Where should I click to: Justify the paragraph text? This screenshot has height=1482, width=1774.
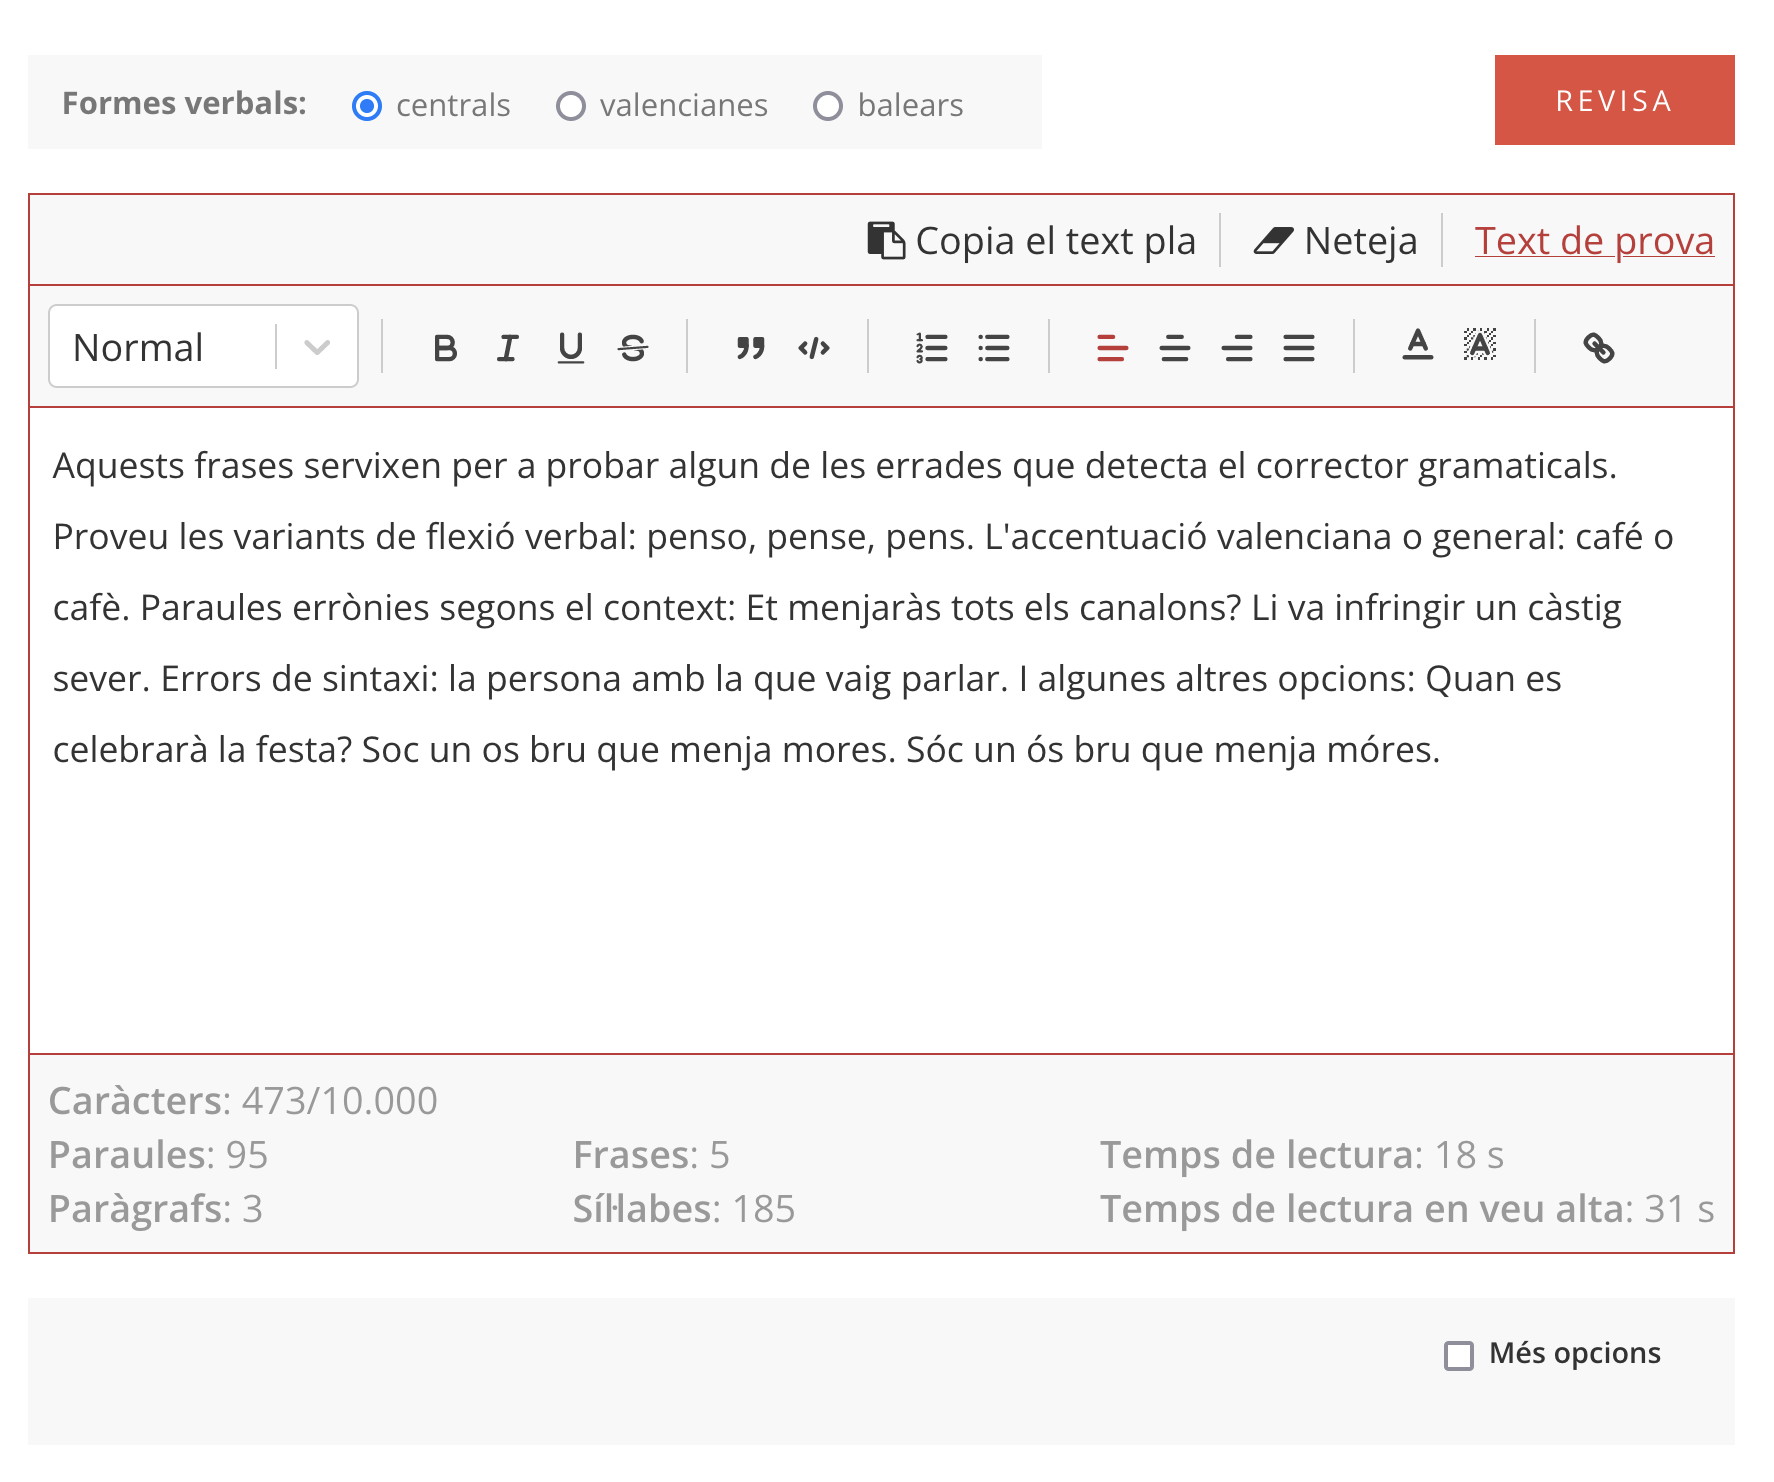1299,348
